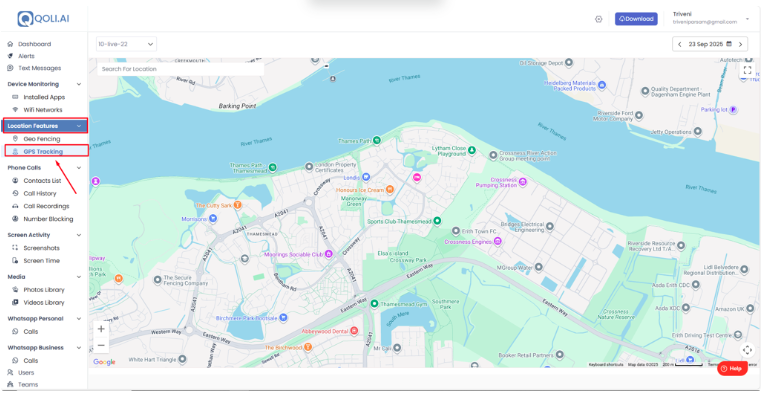The image size is (762, 393).
Task: Open the 10-live-22 device dropdown
Action: 126,44
